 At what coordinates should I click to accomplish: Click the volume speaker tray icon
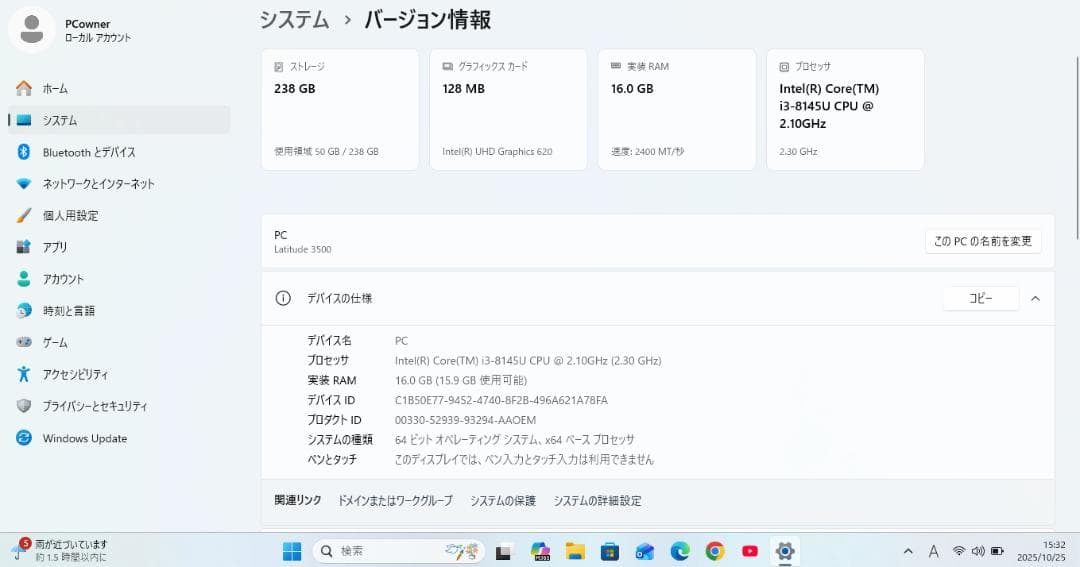(978, 551)
